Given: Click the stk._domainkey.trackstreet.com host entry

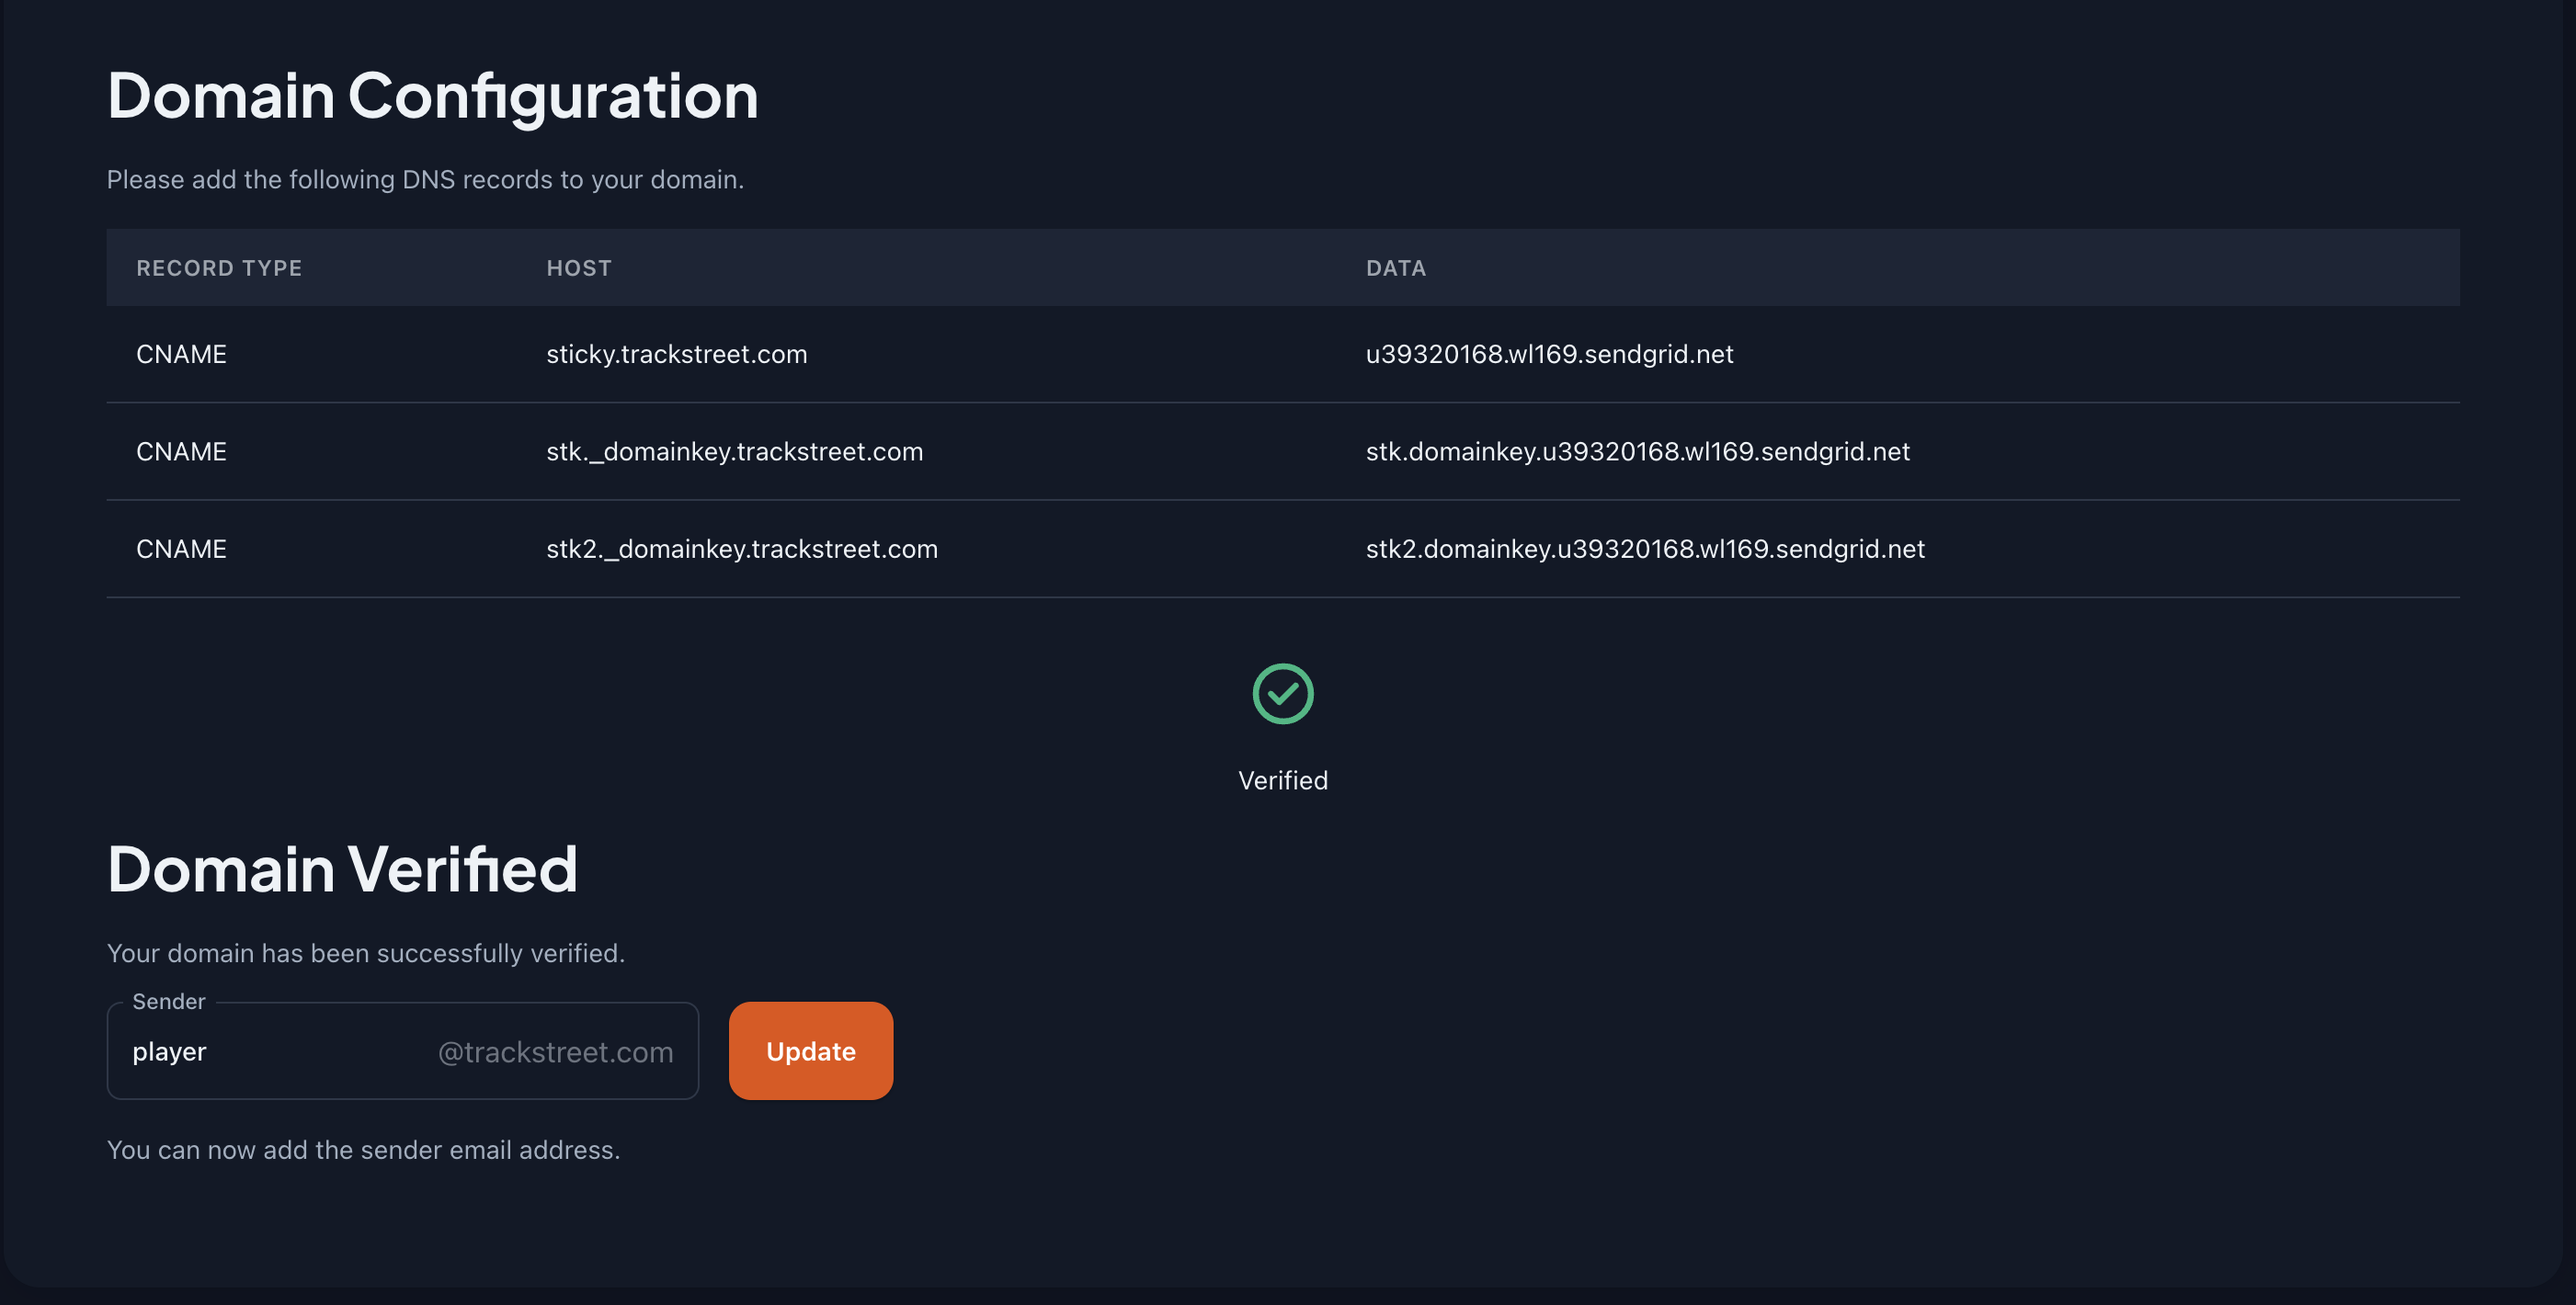Looking at the screenshot, I should [735, 451].
